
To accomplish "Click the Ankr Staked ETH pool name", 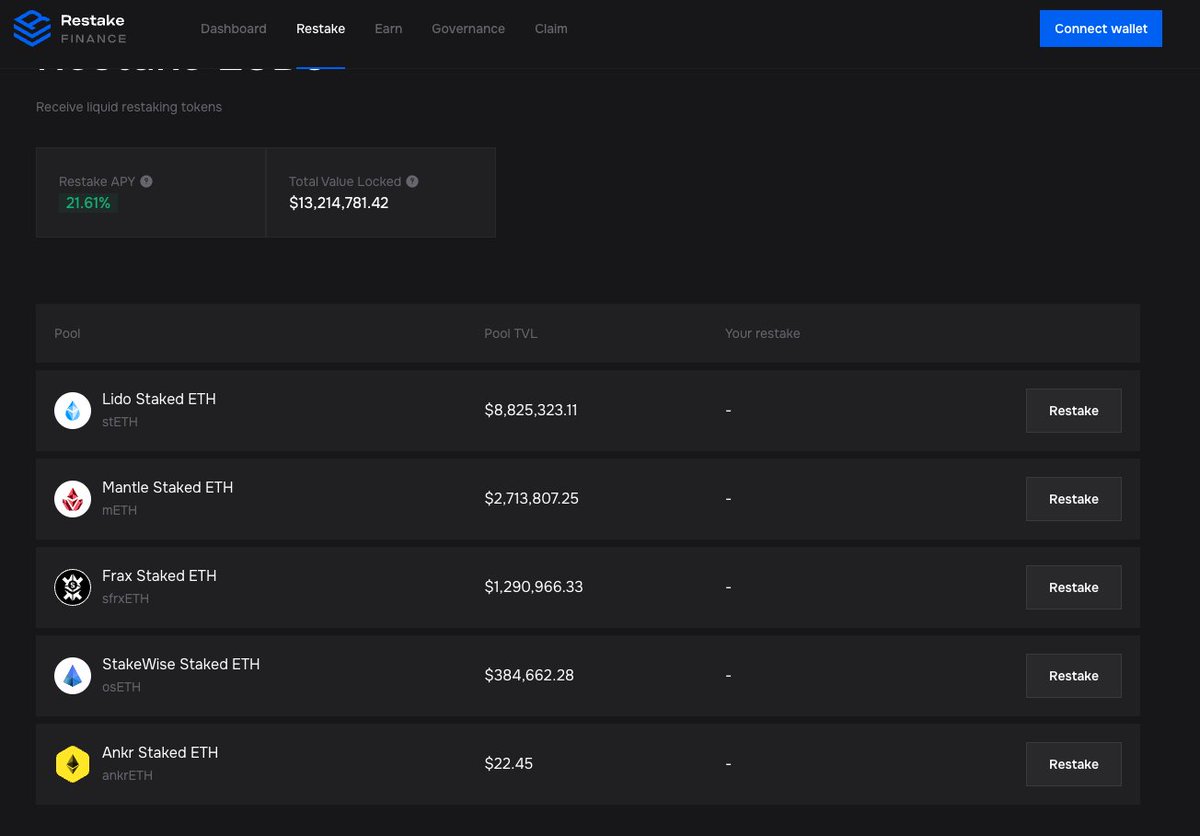I will (x=160, y=753).
